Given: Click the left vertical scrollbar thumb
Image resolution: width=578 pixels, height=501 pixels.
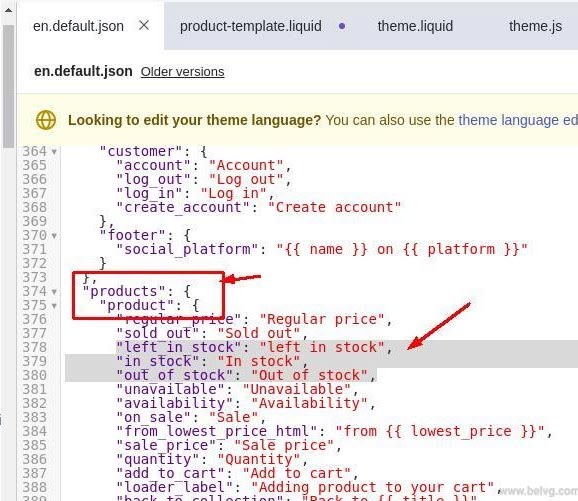Looking at the screenshot, I should coord(8,87).
